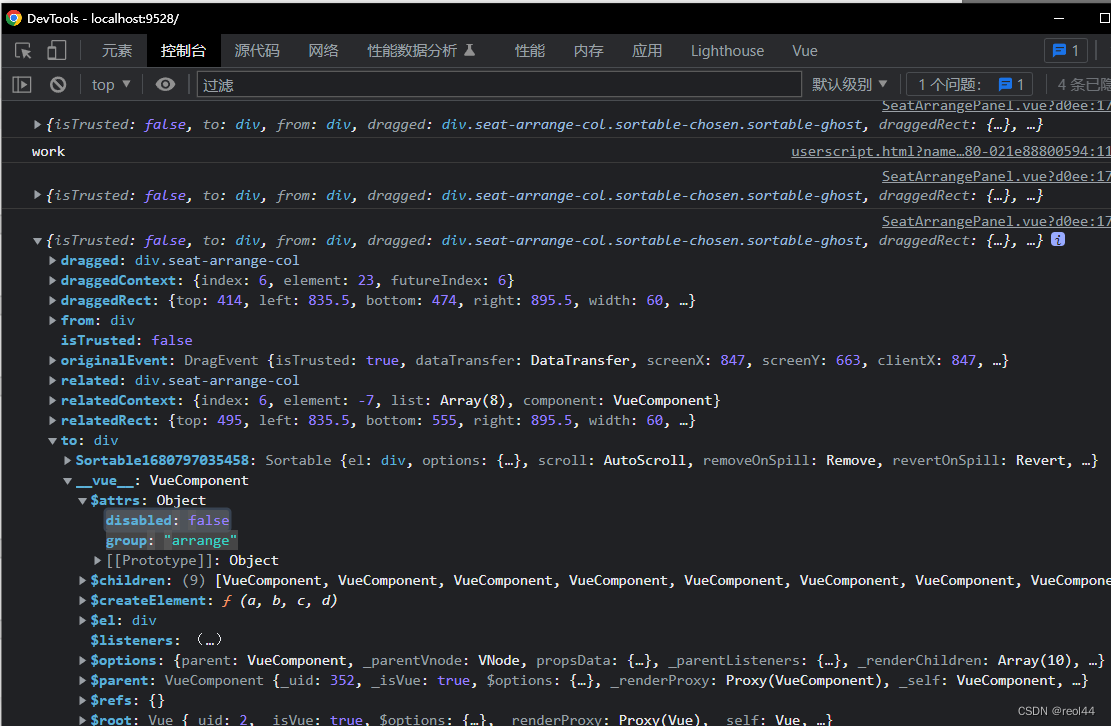
Task: Click the 'isTrusted: false' property line under from
Action: (126, 341)
